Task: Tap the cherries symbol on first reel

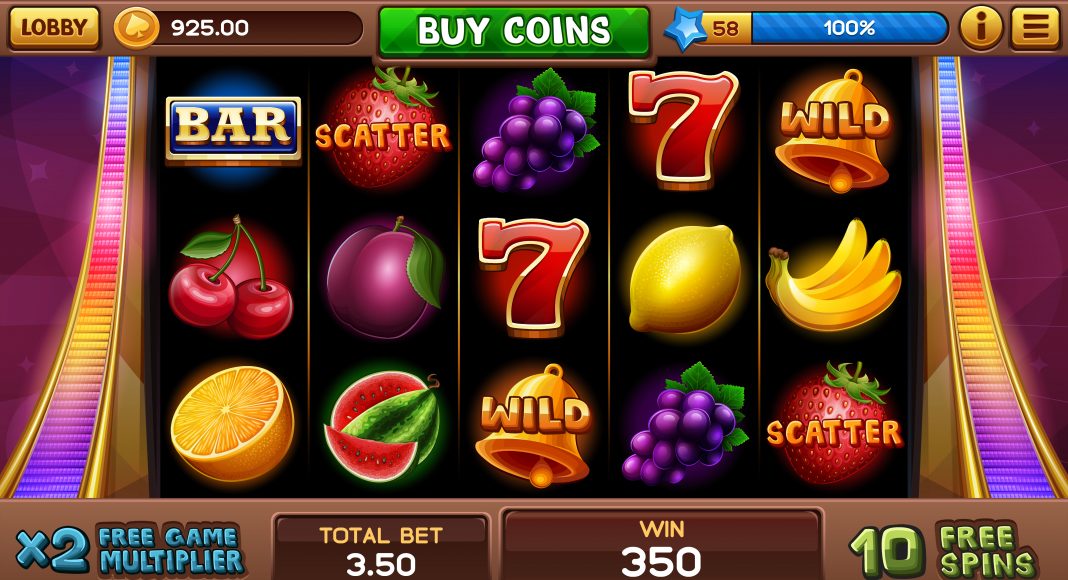Action: pos(230,278)
